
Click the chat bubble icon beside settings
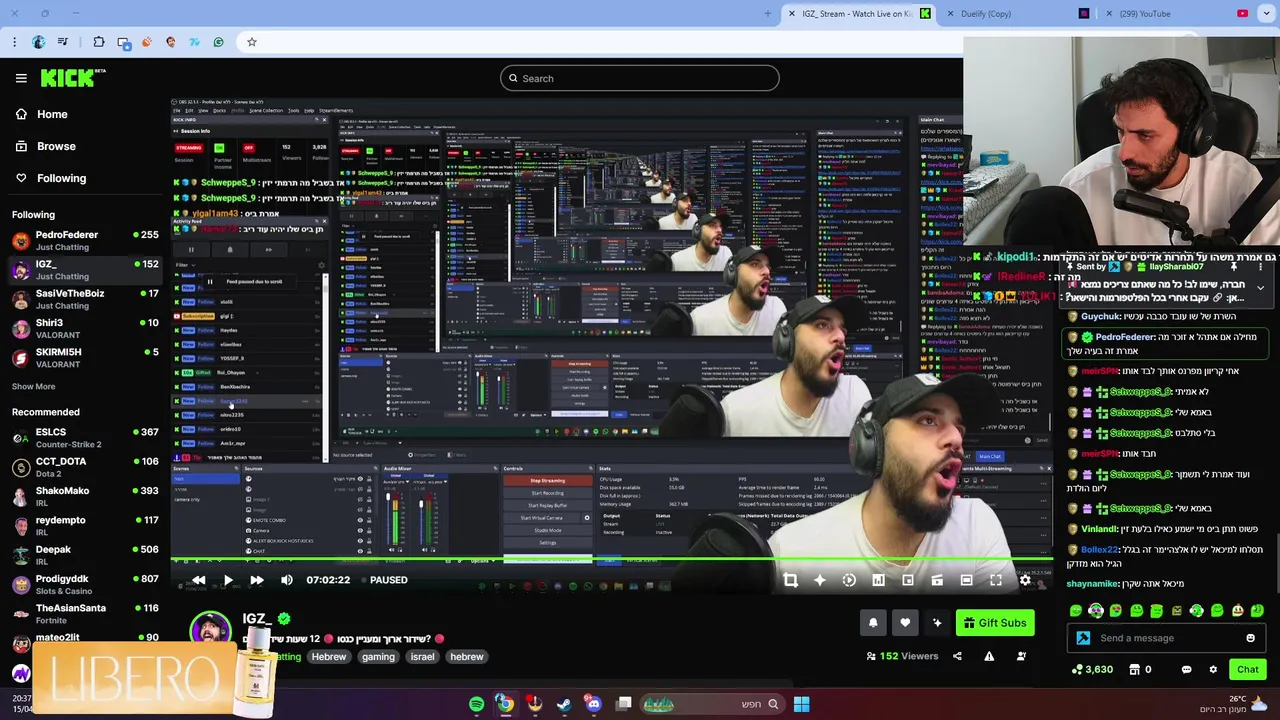coord(1186,670)
